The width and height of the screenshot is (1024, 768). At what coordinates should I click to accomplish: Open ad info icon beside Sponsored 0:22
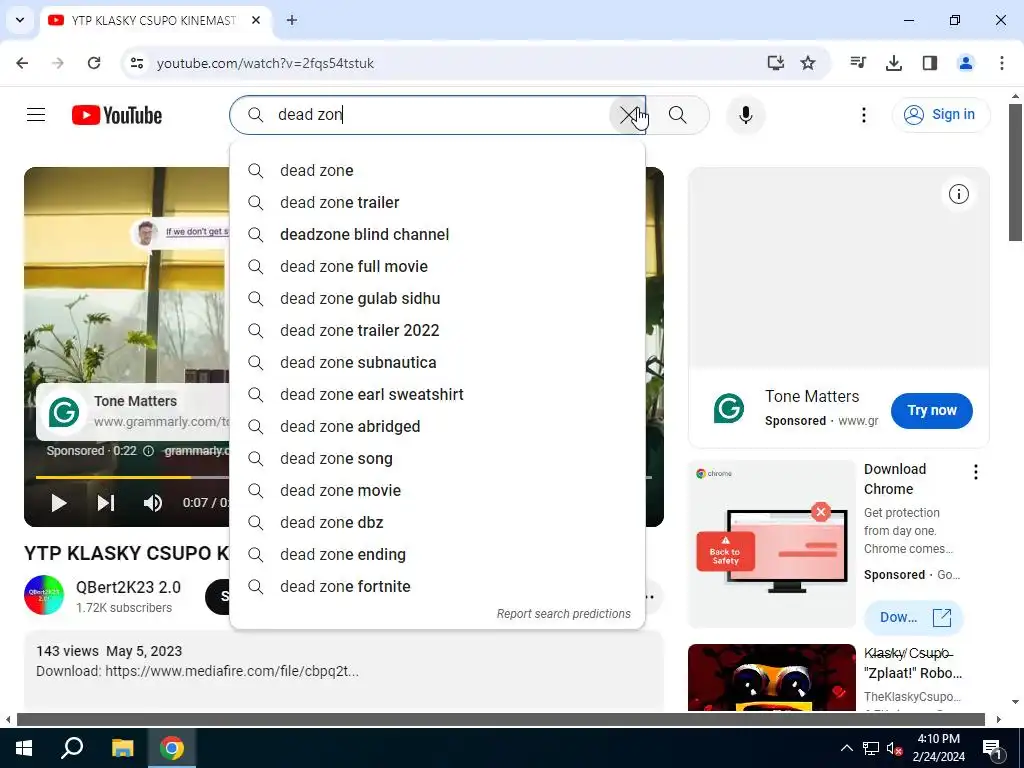(148, 451)
